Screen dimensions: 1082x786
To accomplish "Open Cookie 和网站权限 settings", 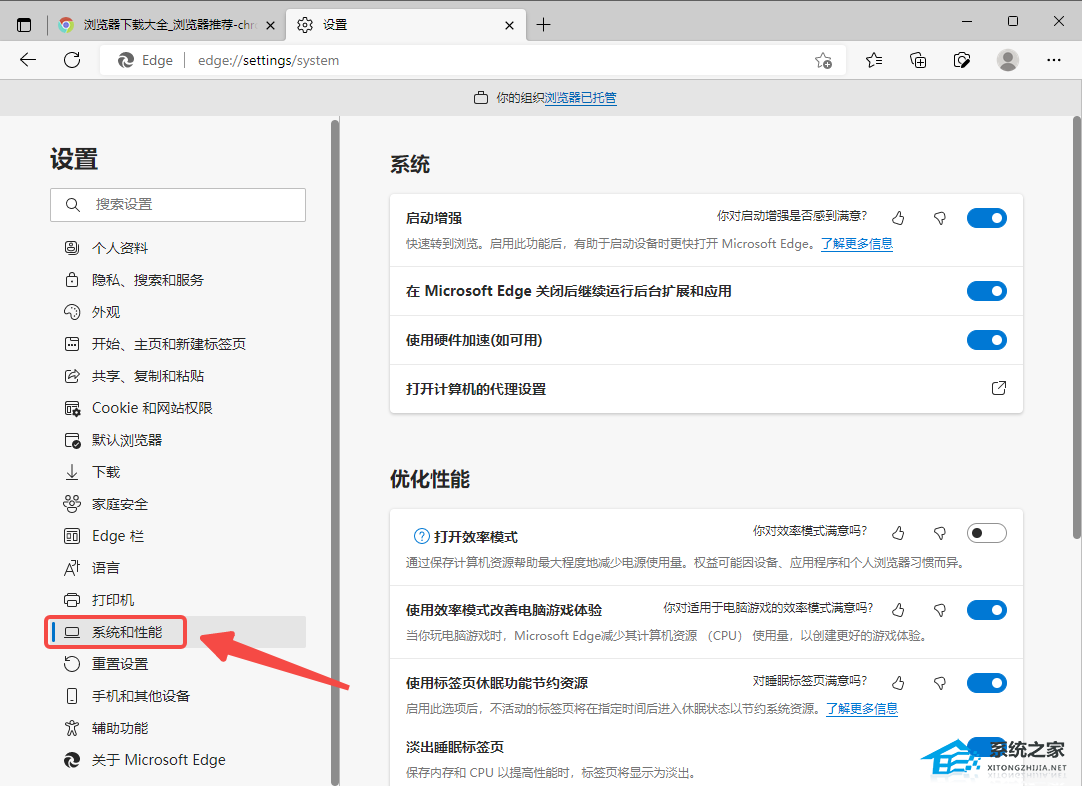I will coord(178,408).
